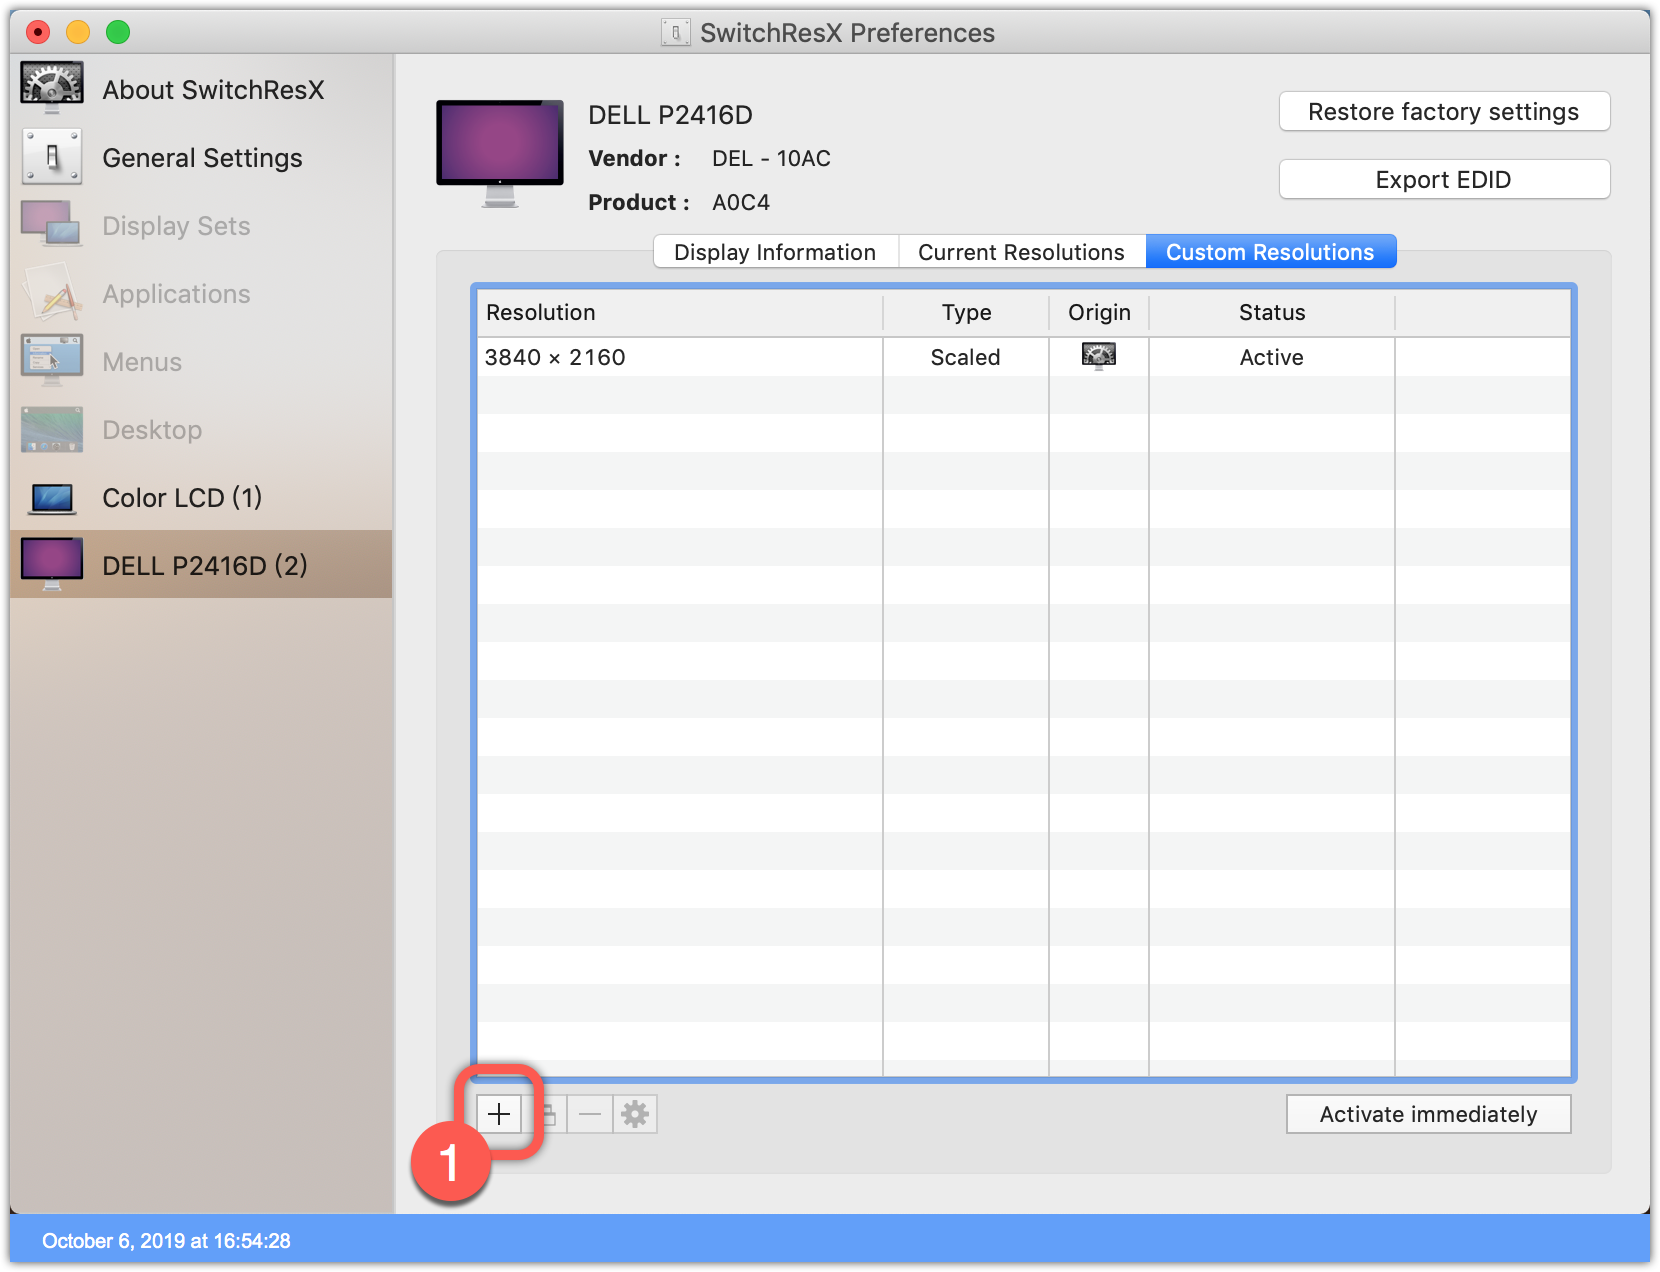This screenshot has height=1272, width=1660.
Task: Close the SwitchResX Preferences window
Action: (38, 32)
